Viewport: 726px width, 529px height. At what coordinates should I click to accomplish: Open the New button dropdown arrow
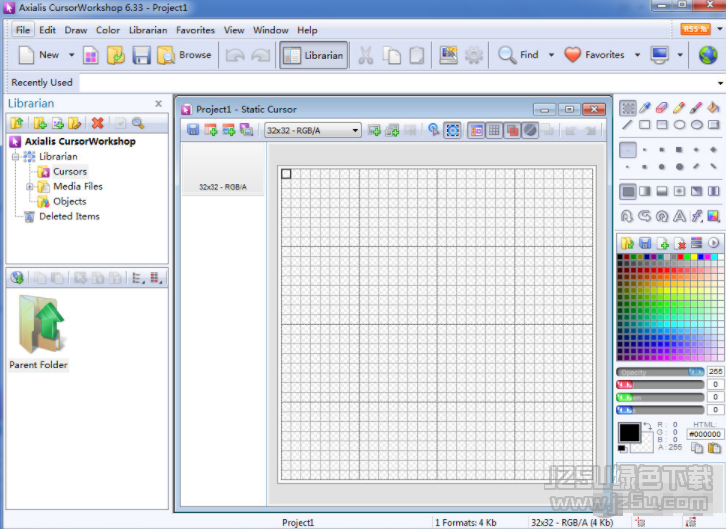pyautogui.click(x=71, y=55)
